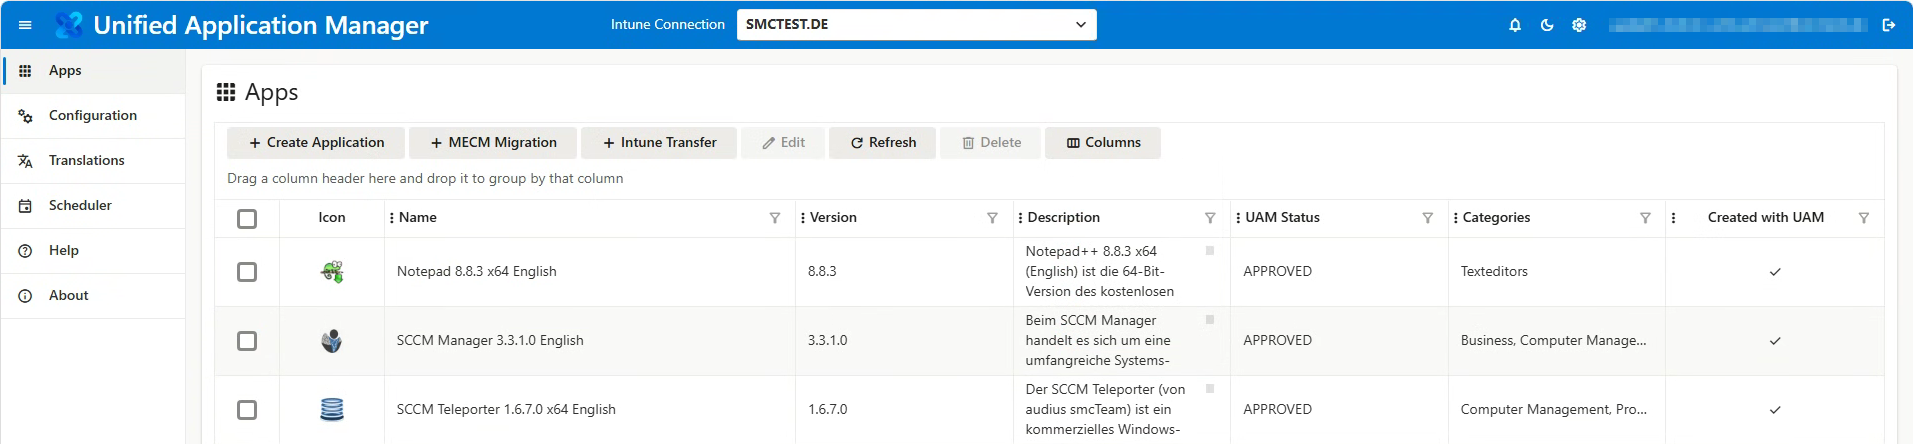Toggle the select-all header checkbox
1913x444 pixels.
tap(247, 219)
